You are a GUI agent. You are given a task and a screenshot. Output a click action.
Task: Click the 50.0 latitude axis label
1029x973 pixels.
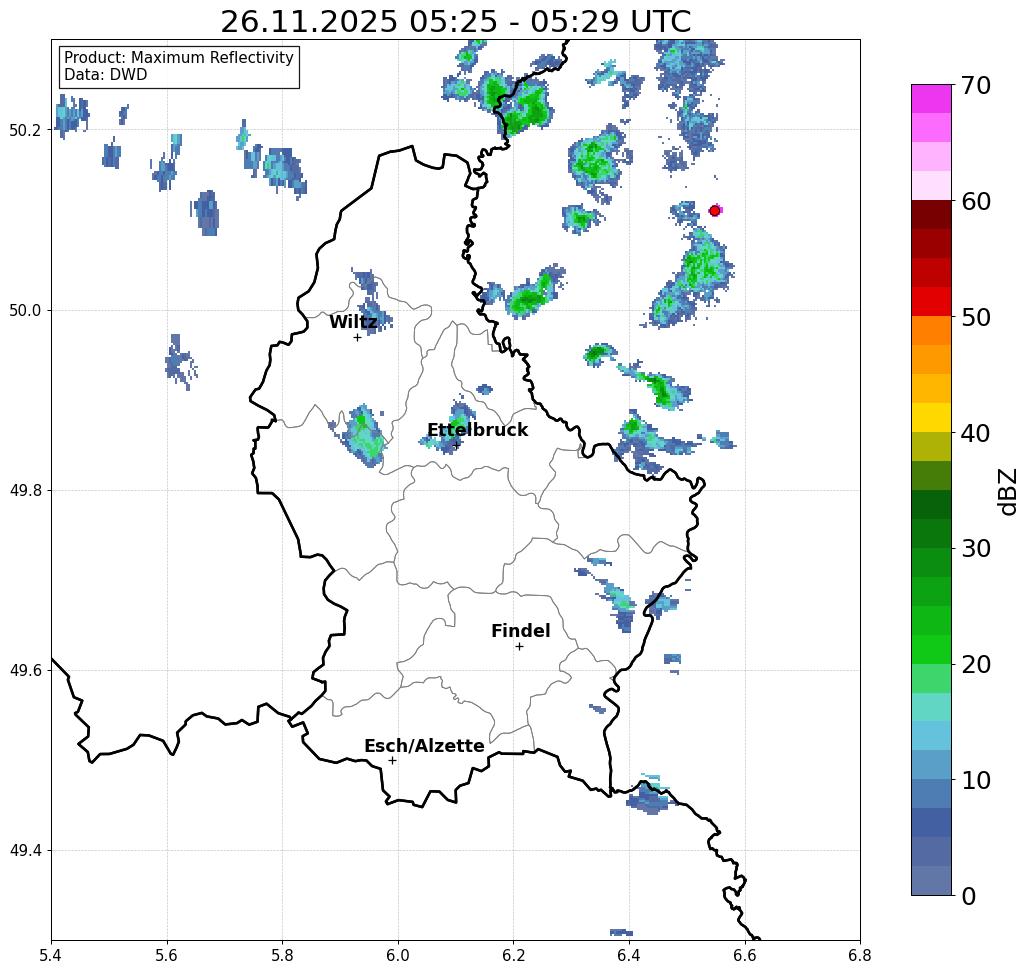click(24, 310)
